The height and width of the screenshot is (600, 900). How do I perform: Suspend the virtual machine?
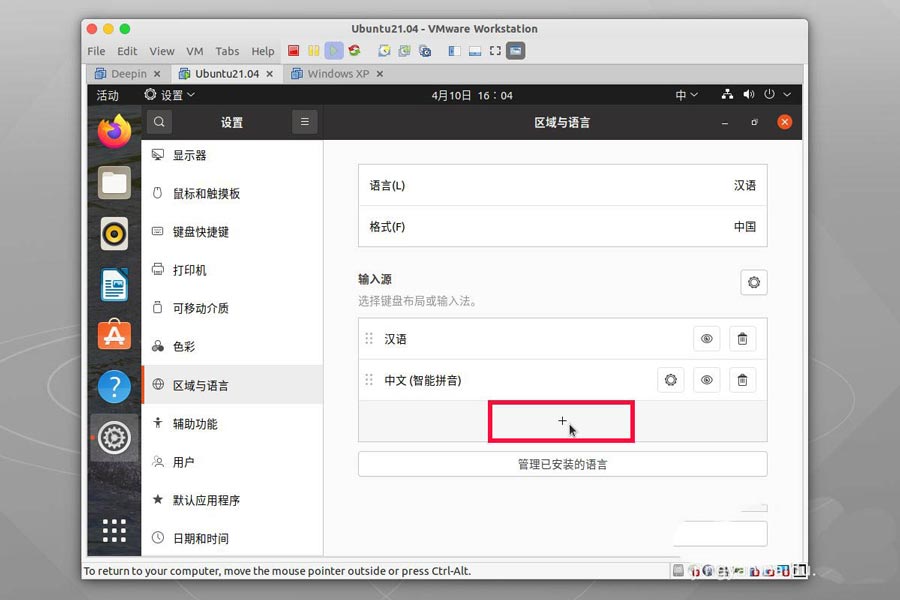(x=311, y=49)
